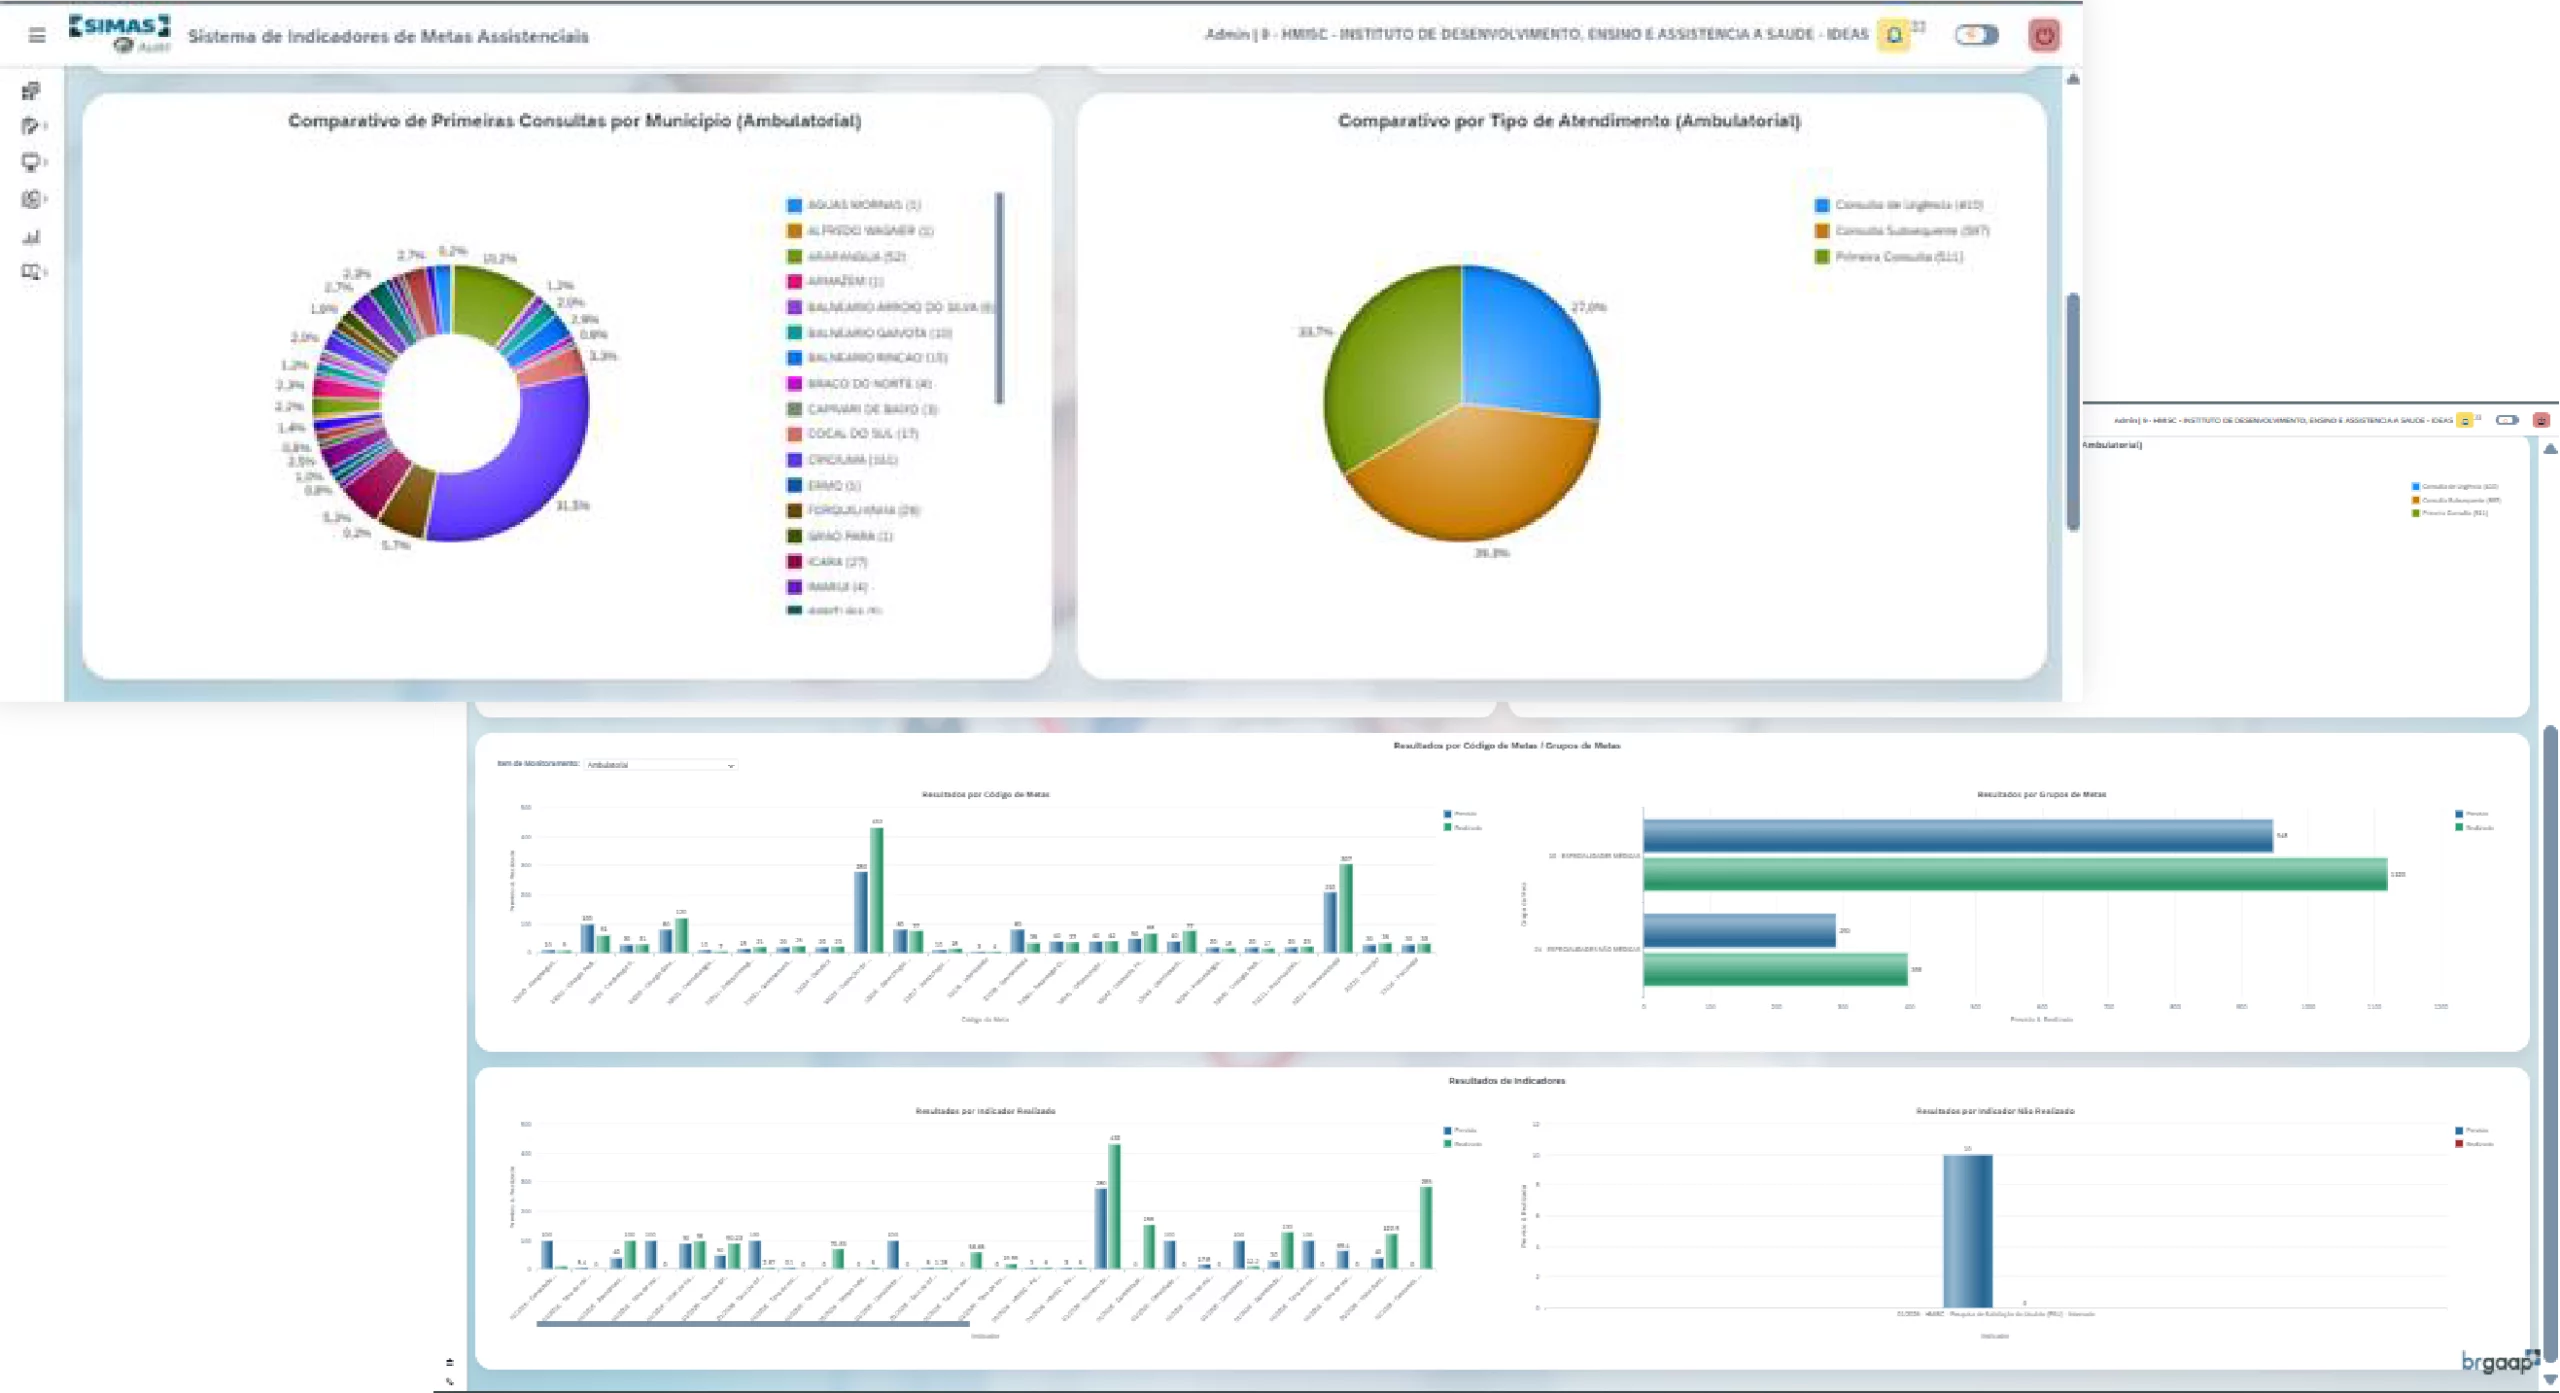The height and width of the screenshot is (1393, 2560).
Task: Open the hamburger menu beside SIMAS logo
Action: [37, 36]
